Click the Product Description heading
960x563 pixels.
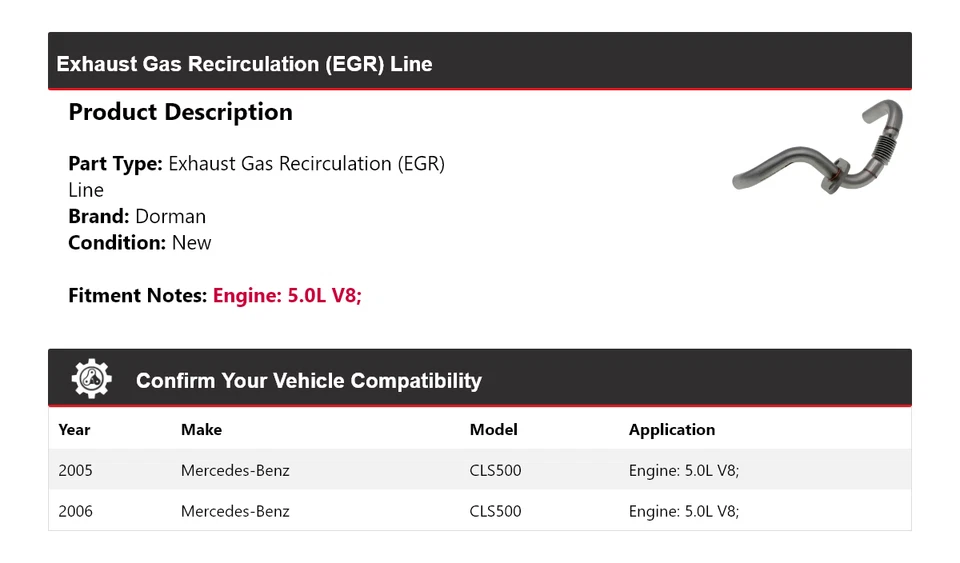[x=180, y=112]
